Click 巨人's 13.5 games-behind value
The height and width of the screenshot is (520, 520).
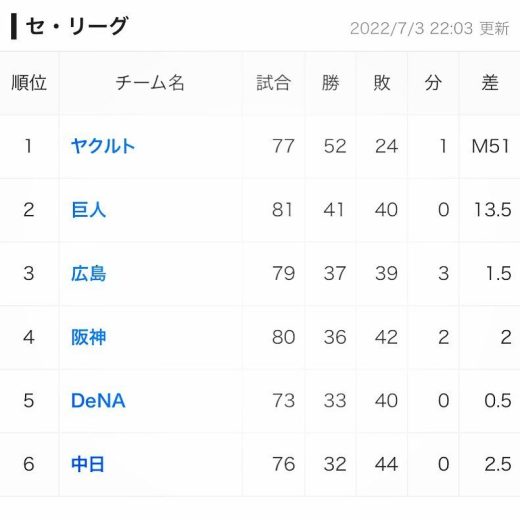[493, 210]
